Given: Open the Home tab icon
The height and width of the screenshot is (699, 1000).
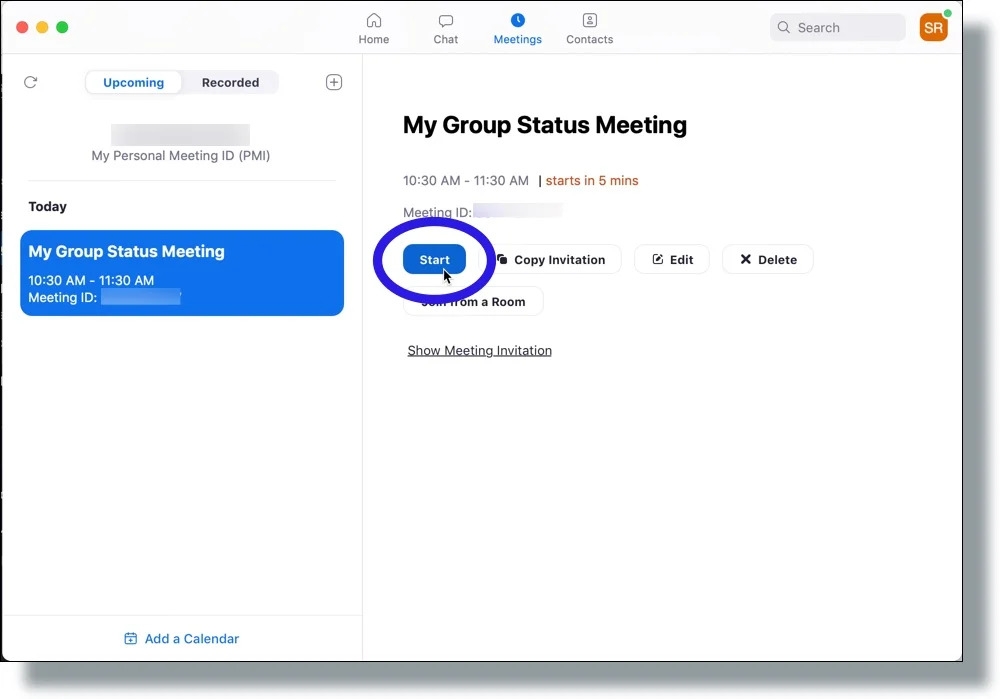Looking at the screenshot, I should click(x=374, y=20).
